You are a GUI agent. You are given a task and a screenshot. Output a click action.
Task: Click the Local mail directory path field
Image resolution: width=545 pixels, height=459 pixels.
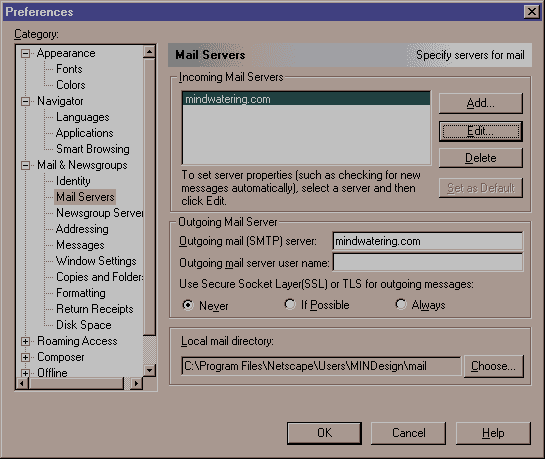[321, 366]
